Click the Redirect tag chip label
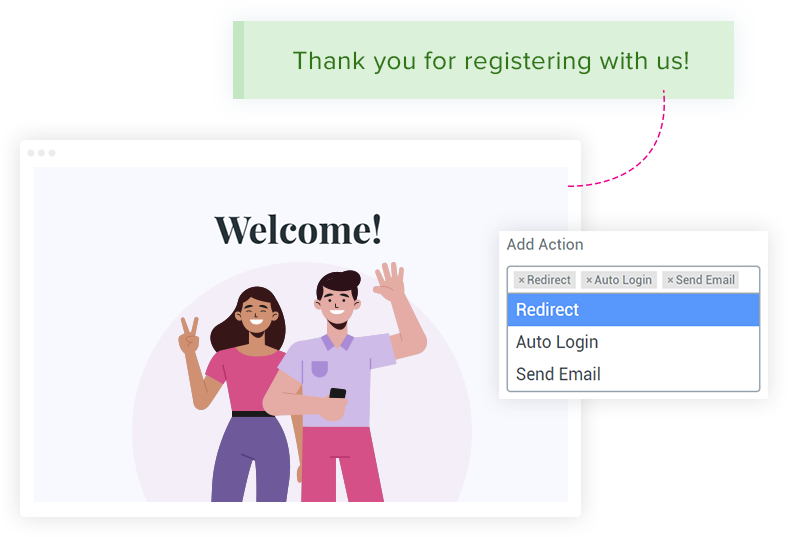The image size is (788, 537). point(549,280)
